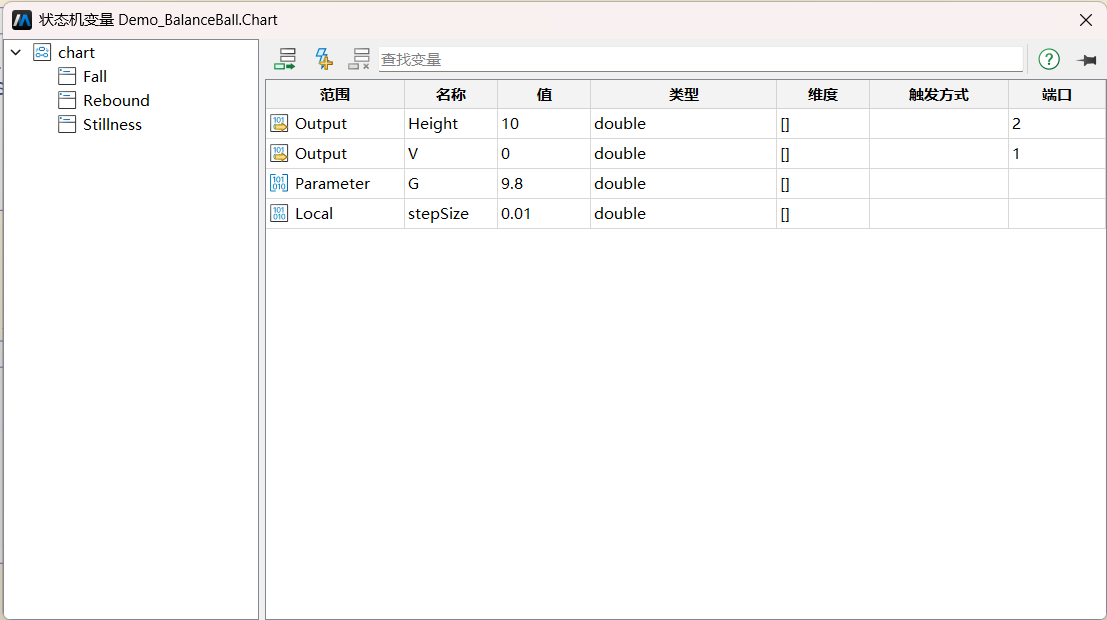
Task: Click the Parameter icon in G row
Action: (279, 184)
